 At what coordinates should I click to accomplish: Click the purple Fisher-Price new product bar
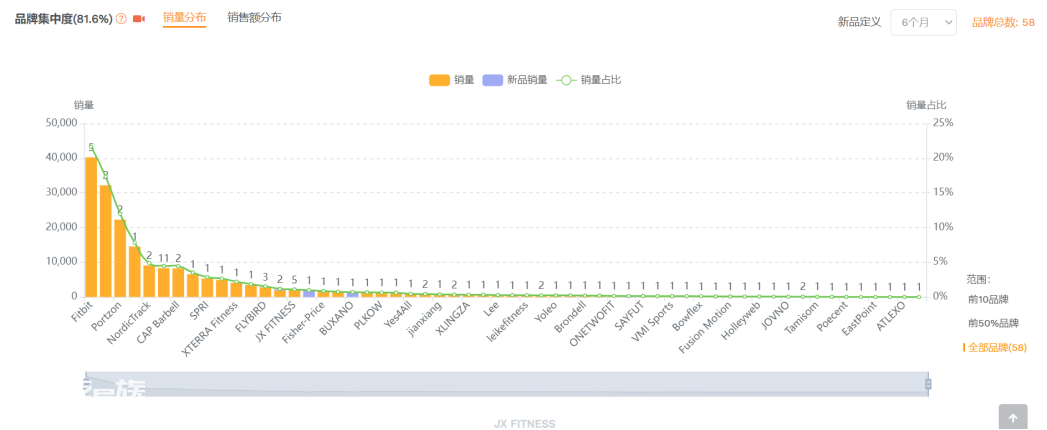(x=309, y=293)
